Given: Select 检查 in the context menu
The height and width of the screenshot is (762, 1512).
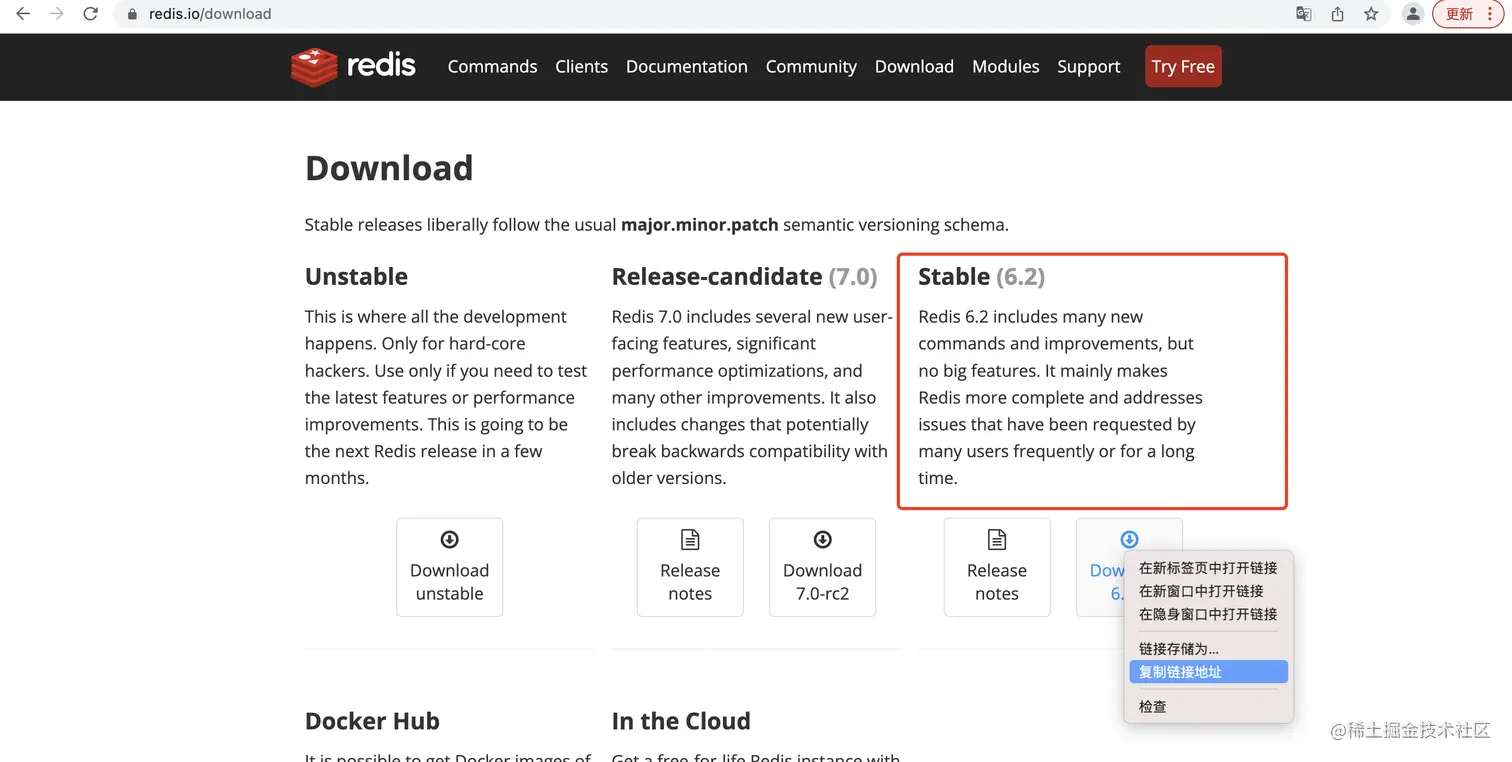Looking at the screenshot, I should pyautogui.click(x=1153, y=706).
